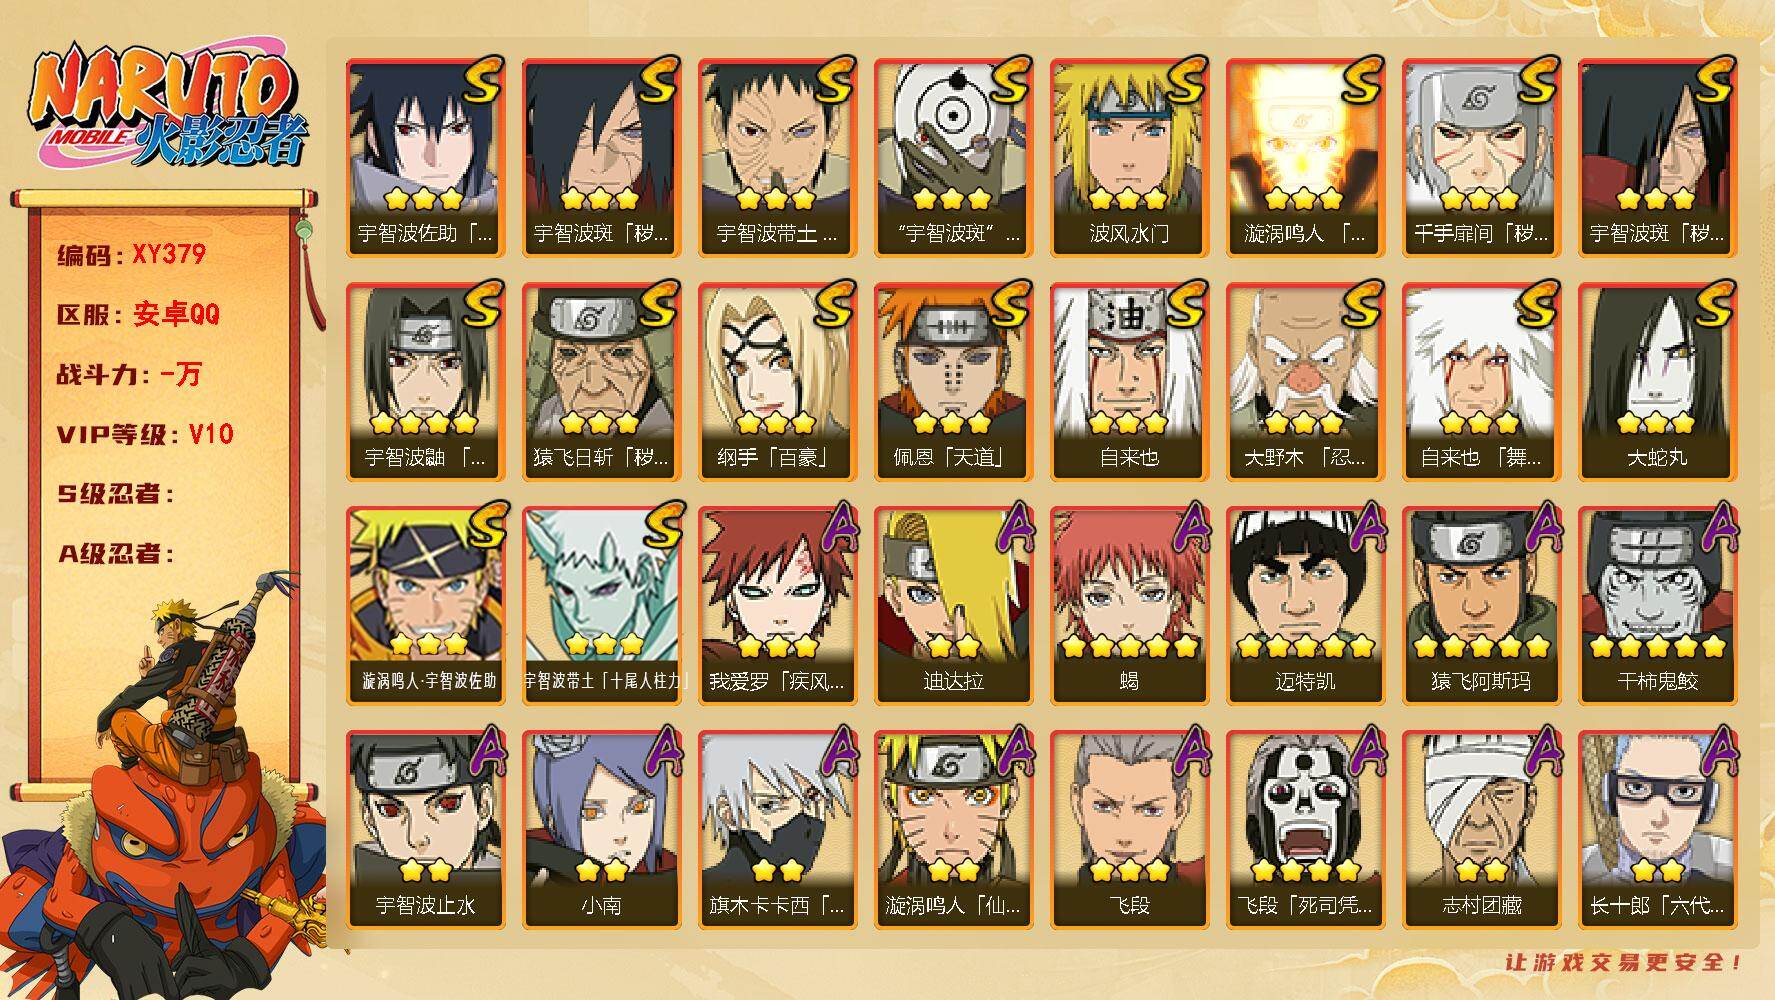Click the Naruto Mobile 火影忍者 logo
Image resolution: width=1775 pixels, height=1000 pixels.
[167, 108]
